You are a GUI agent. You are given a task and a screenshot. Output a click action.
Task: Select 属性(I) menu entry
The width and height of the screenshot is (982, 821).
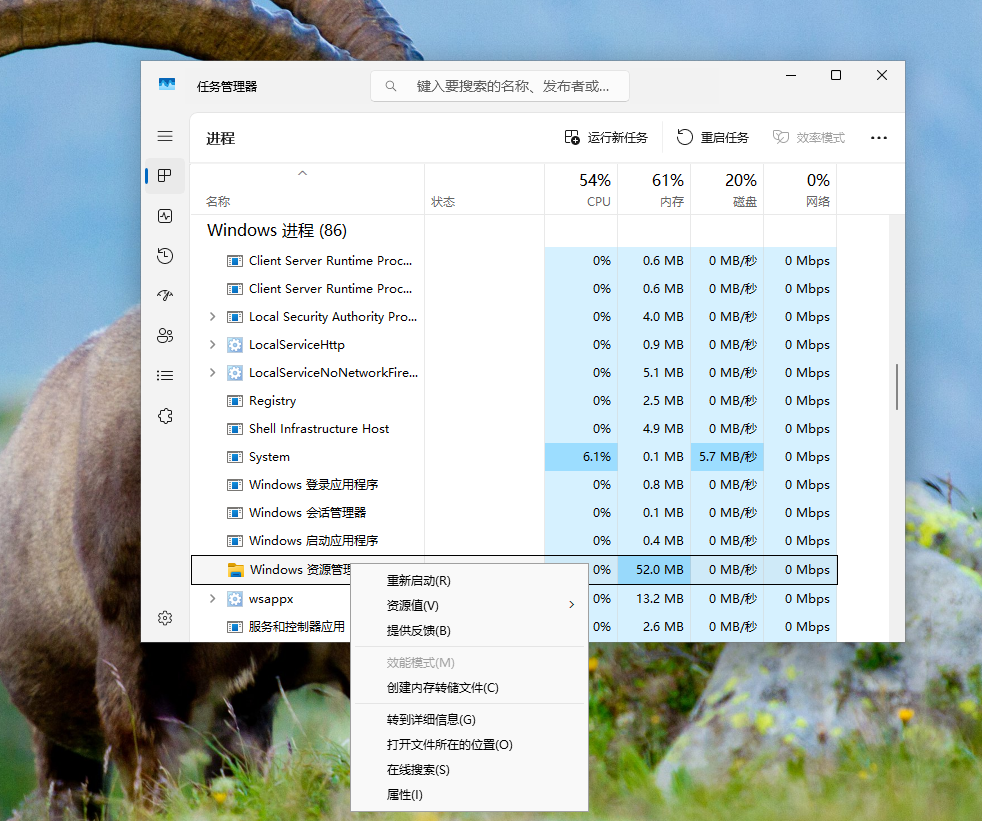pos(469,795)
